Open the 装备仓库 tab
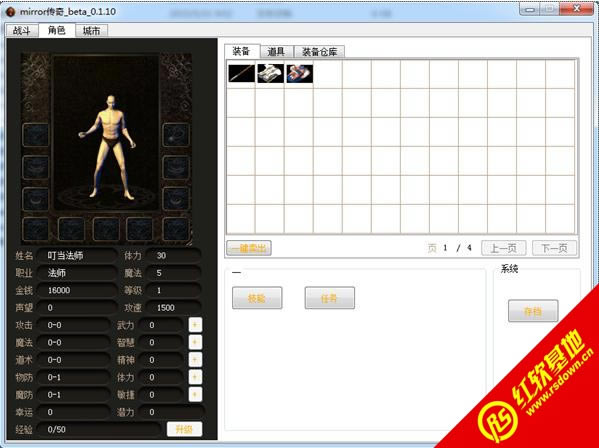Image resolution: width=599 pixels, height=448 pixels. click(319, 52)
